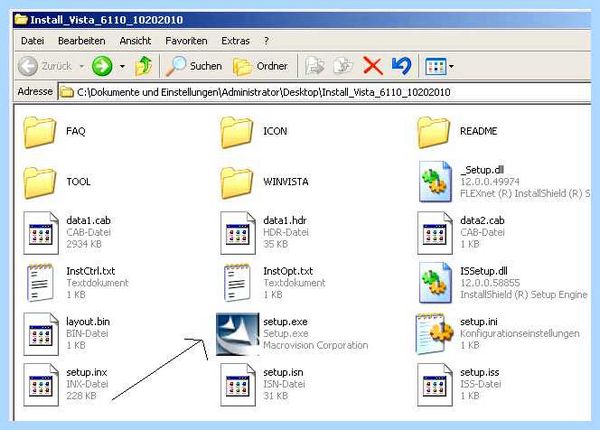Open the Views dropdown arrow
This screenshot has height=430, width=600.
452,67
